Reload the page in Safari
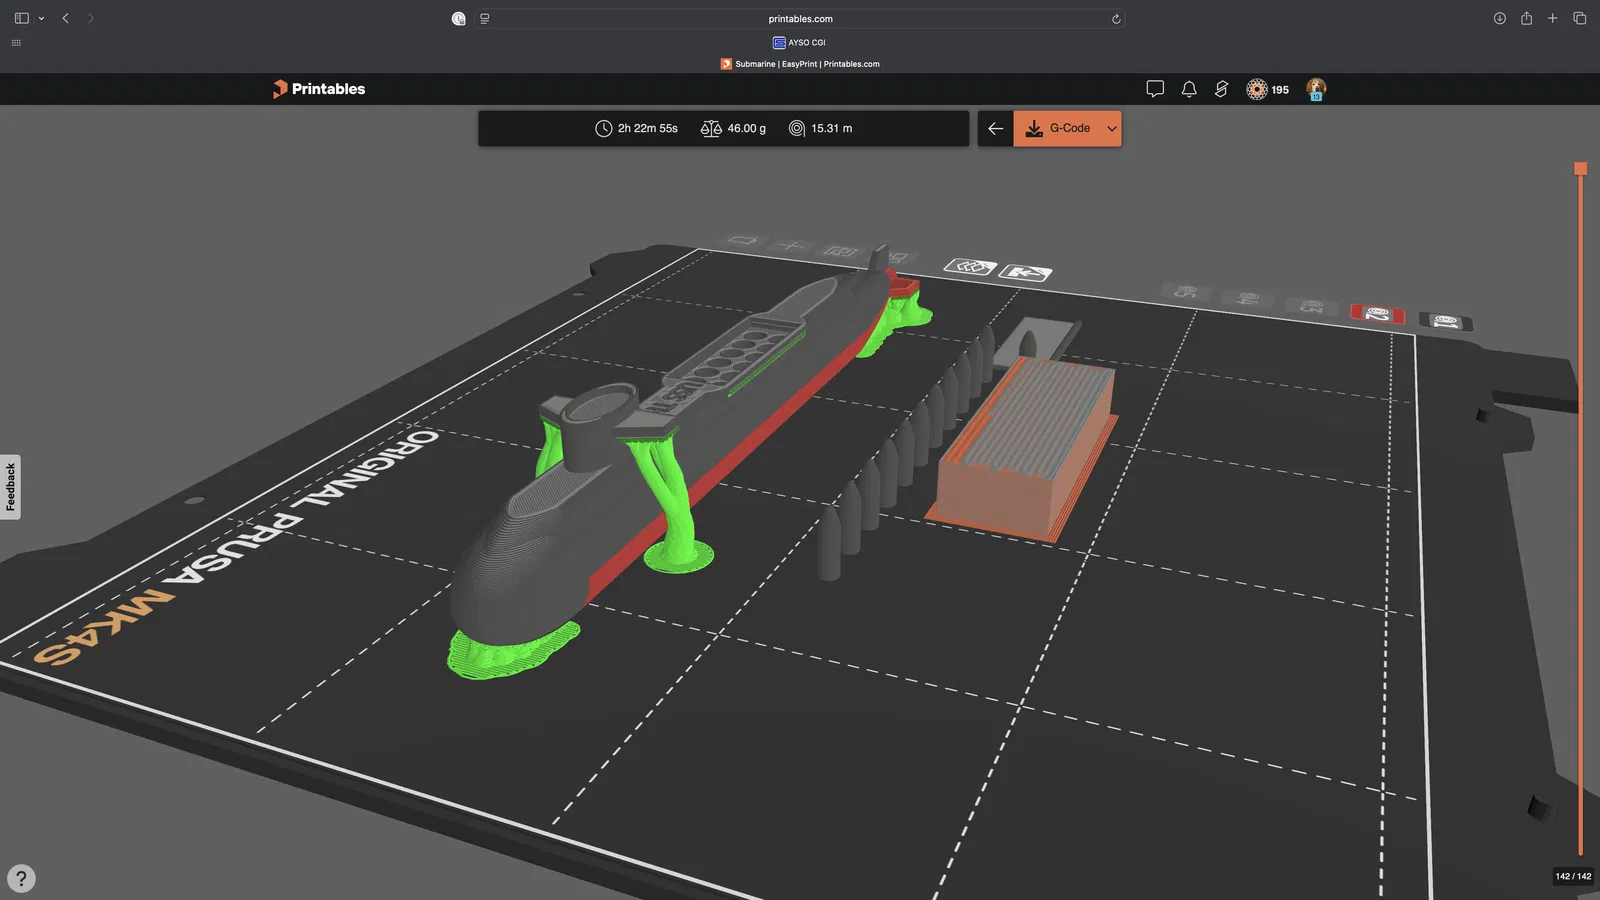This screenshot has width=1600, height=900. tap(1116, 19)
